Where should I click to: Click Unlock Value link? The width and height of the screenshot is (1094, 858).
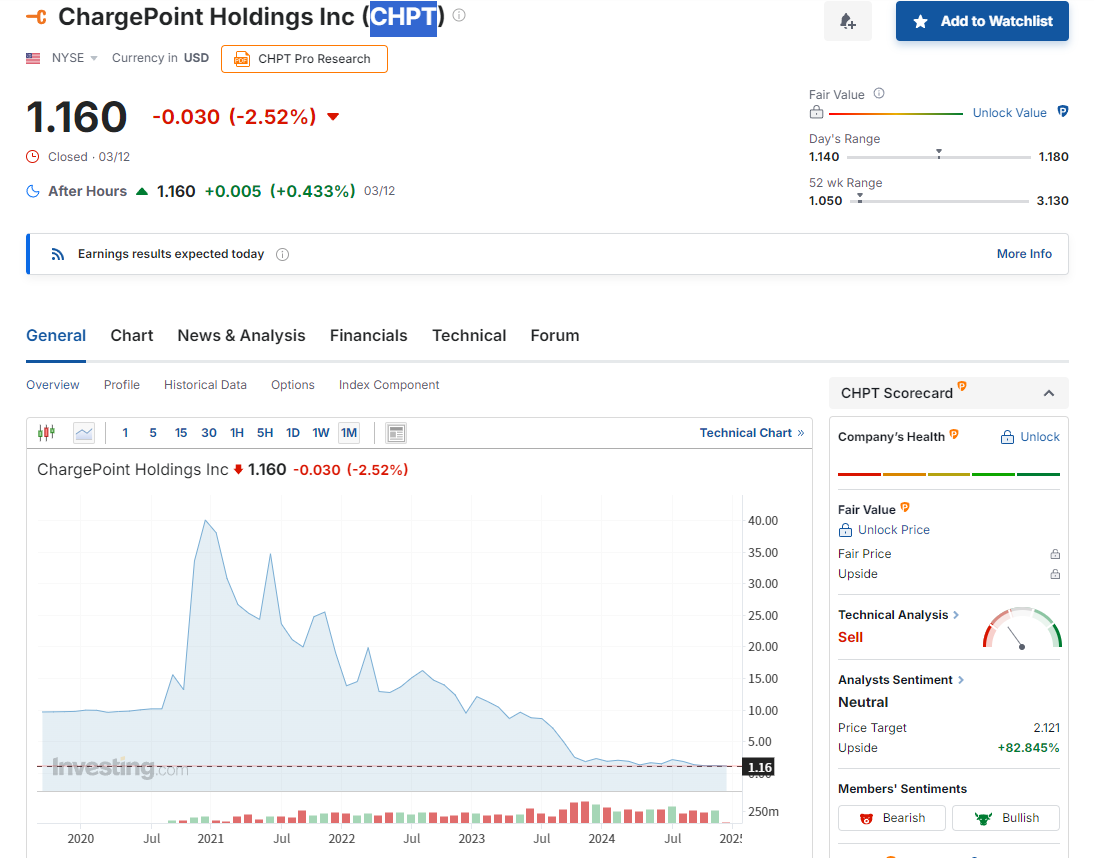pos(1010,112)
